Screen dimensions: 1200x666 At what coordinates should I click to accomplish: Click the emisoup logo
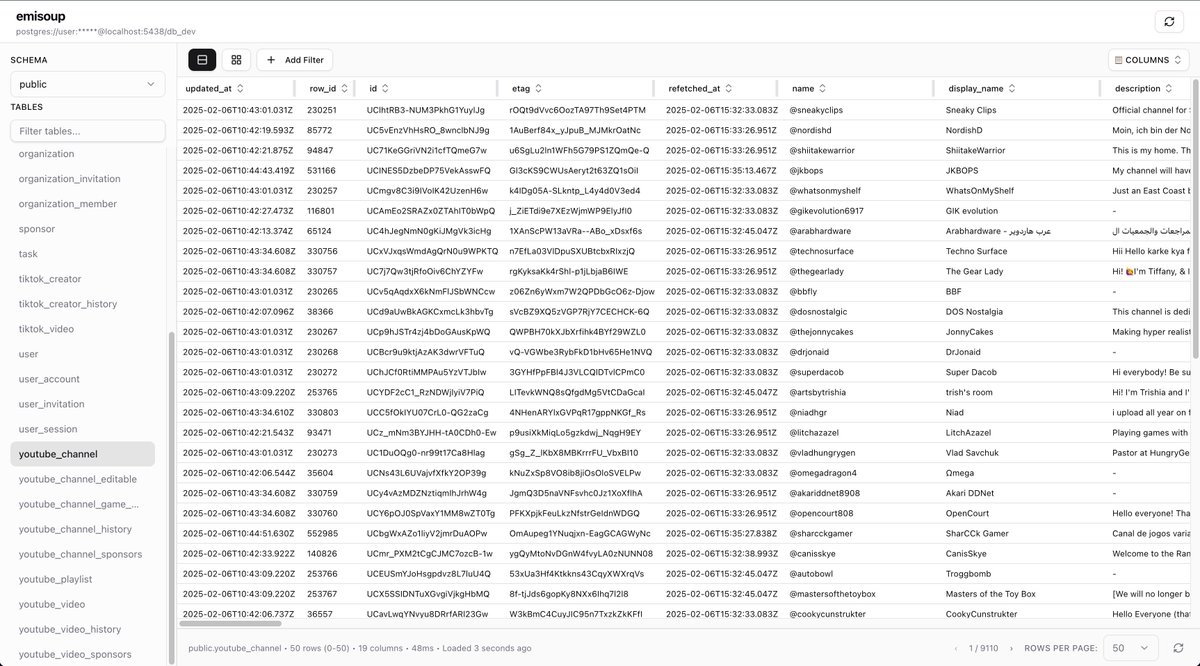point(38,15)
